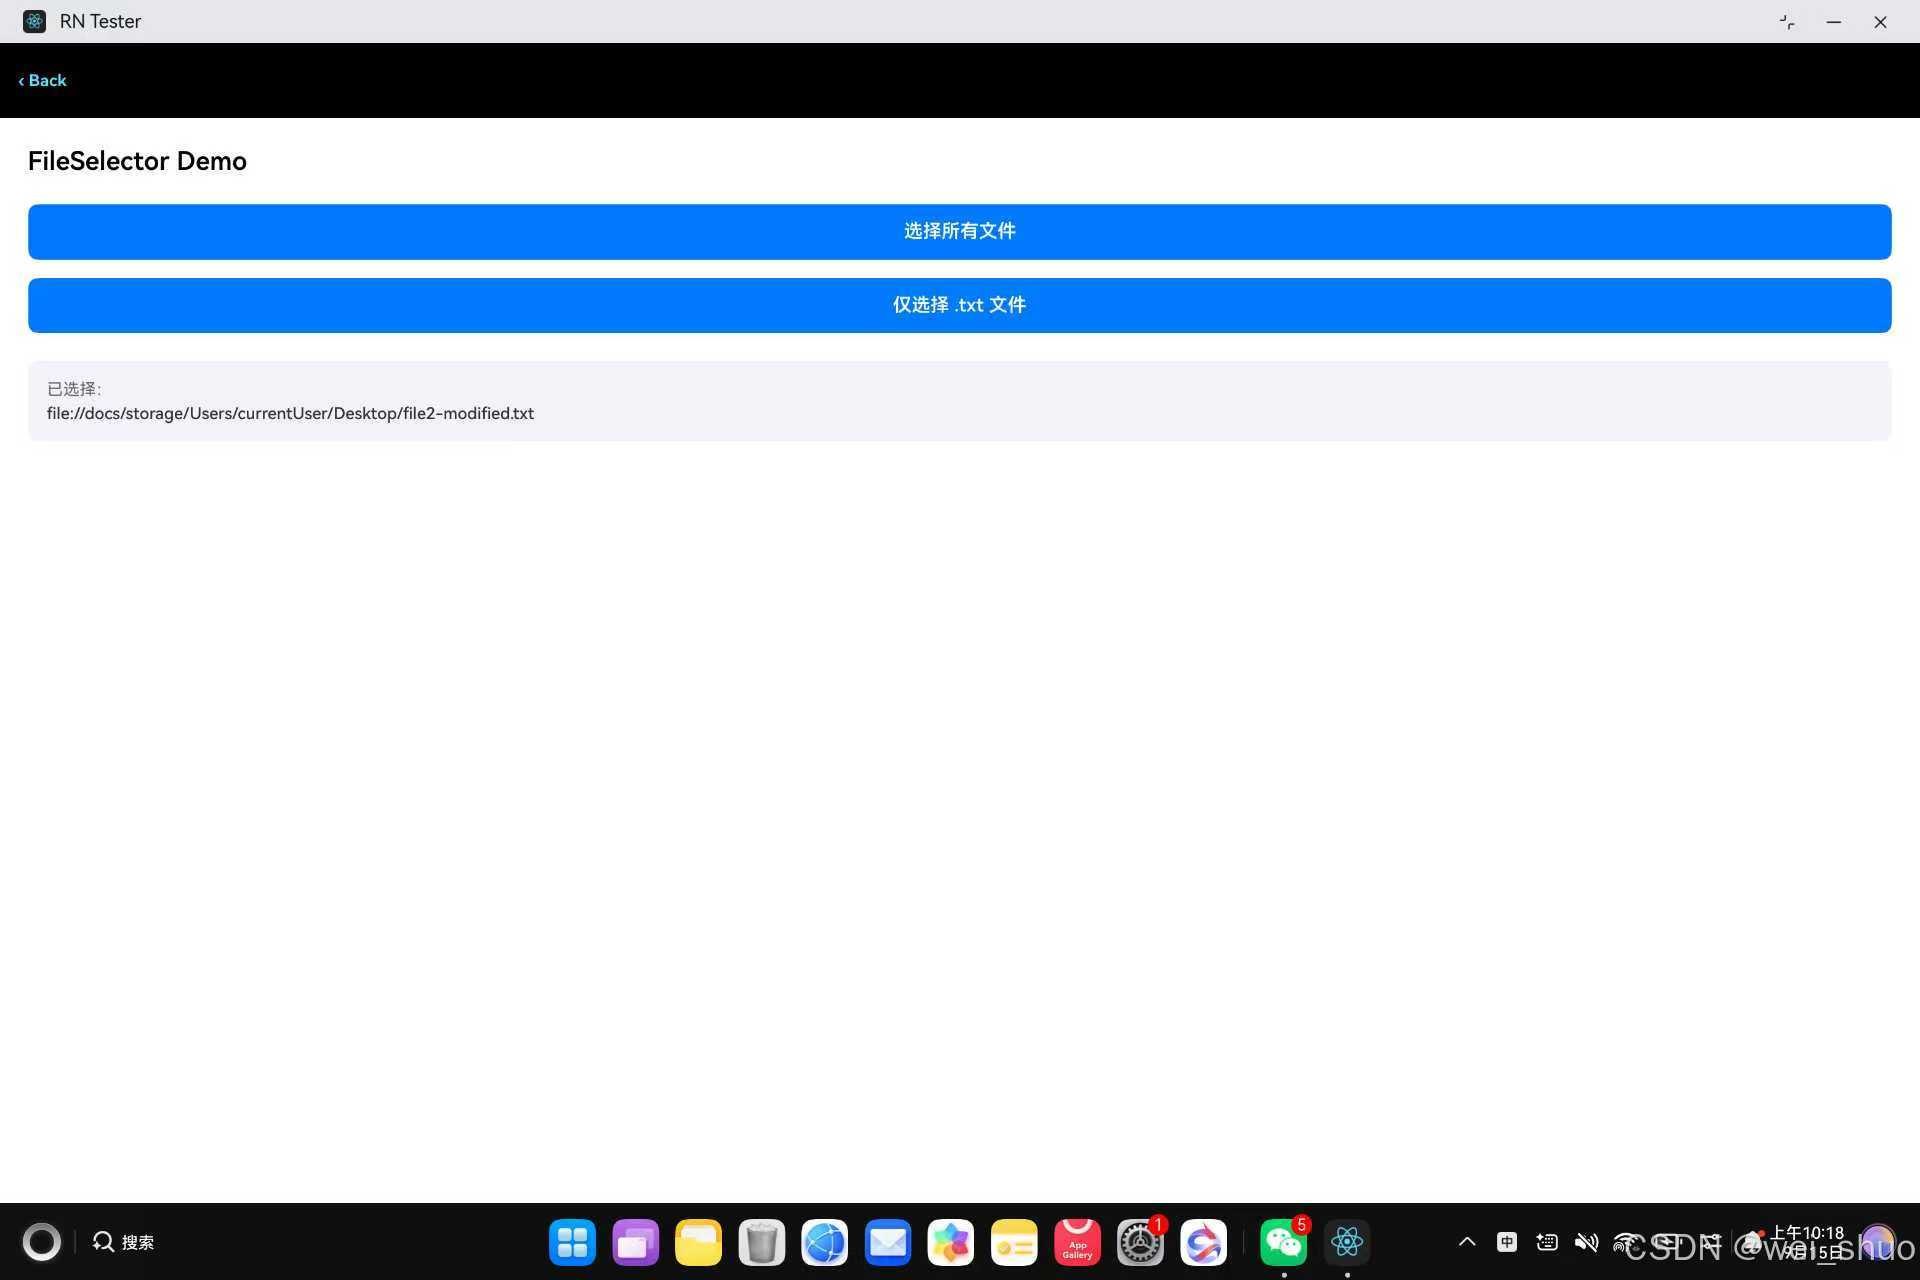1920x1280 pixels.
Task: Click the FileSelector Demo heading
Action: click(x=137, y=161)
